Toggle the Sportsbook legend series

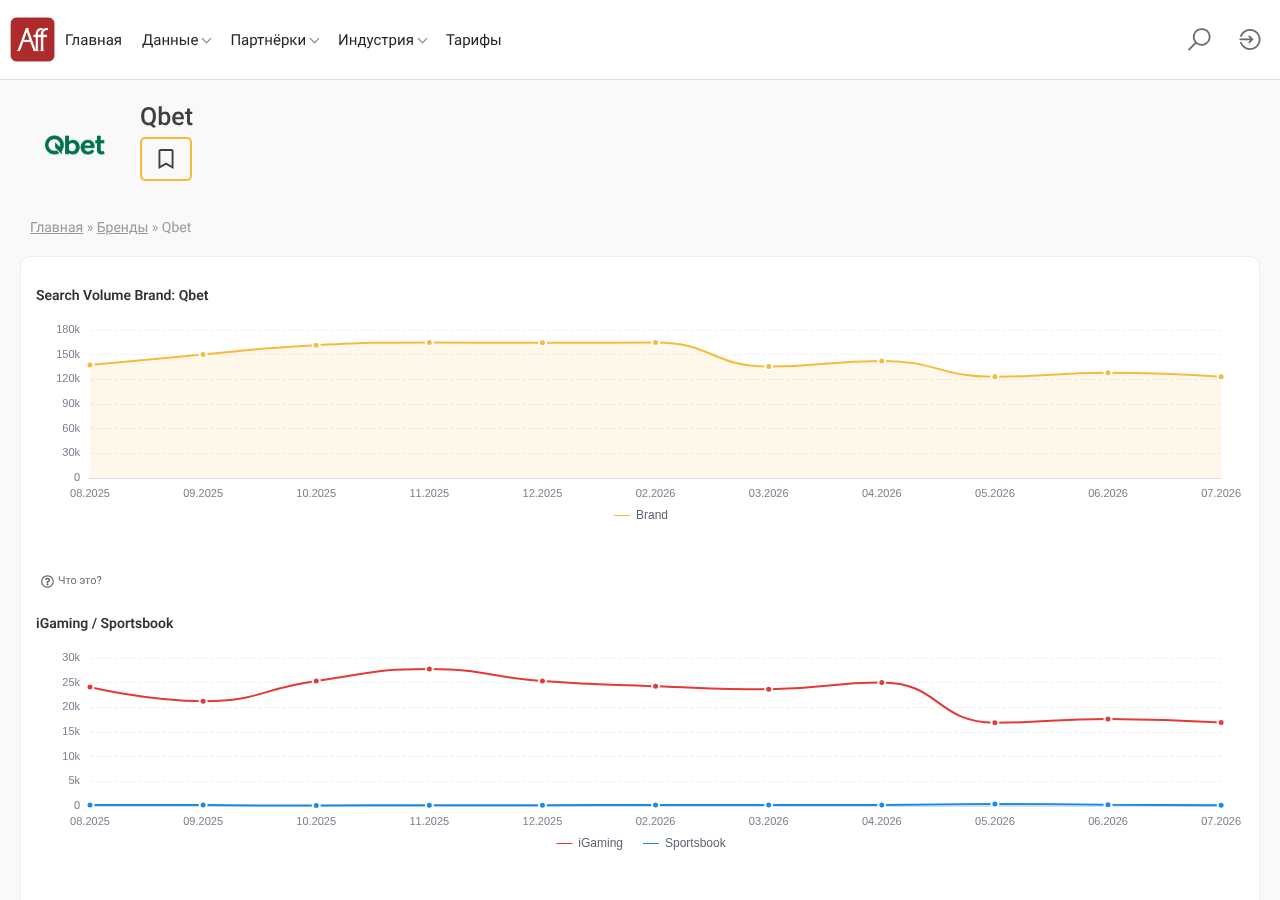coord(684,843)
